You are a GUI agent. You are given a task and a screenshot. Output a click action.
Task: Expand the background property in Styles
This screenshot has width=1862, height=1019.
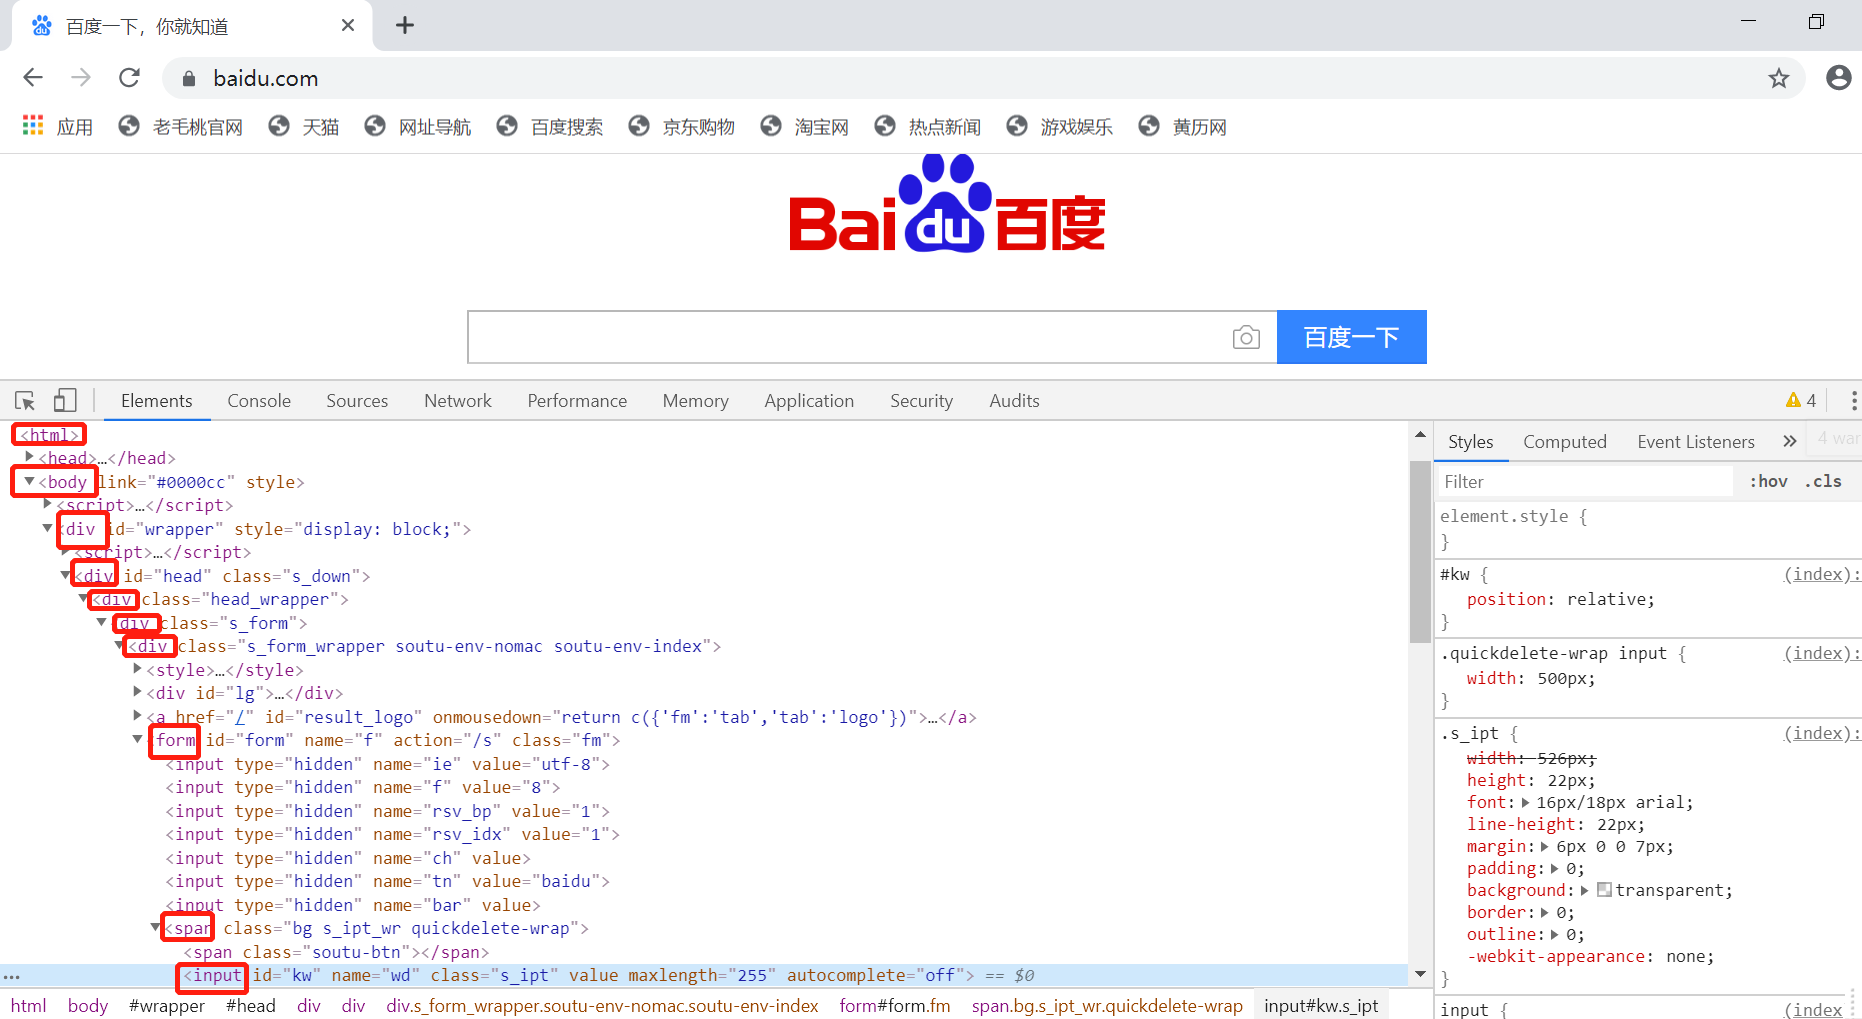1585,890
